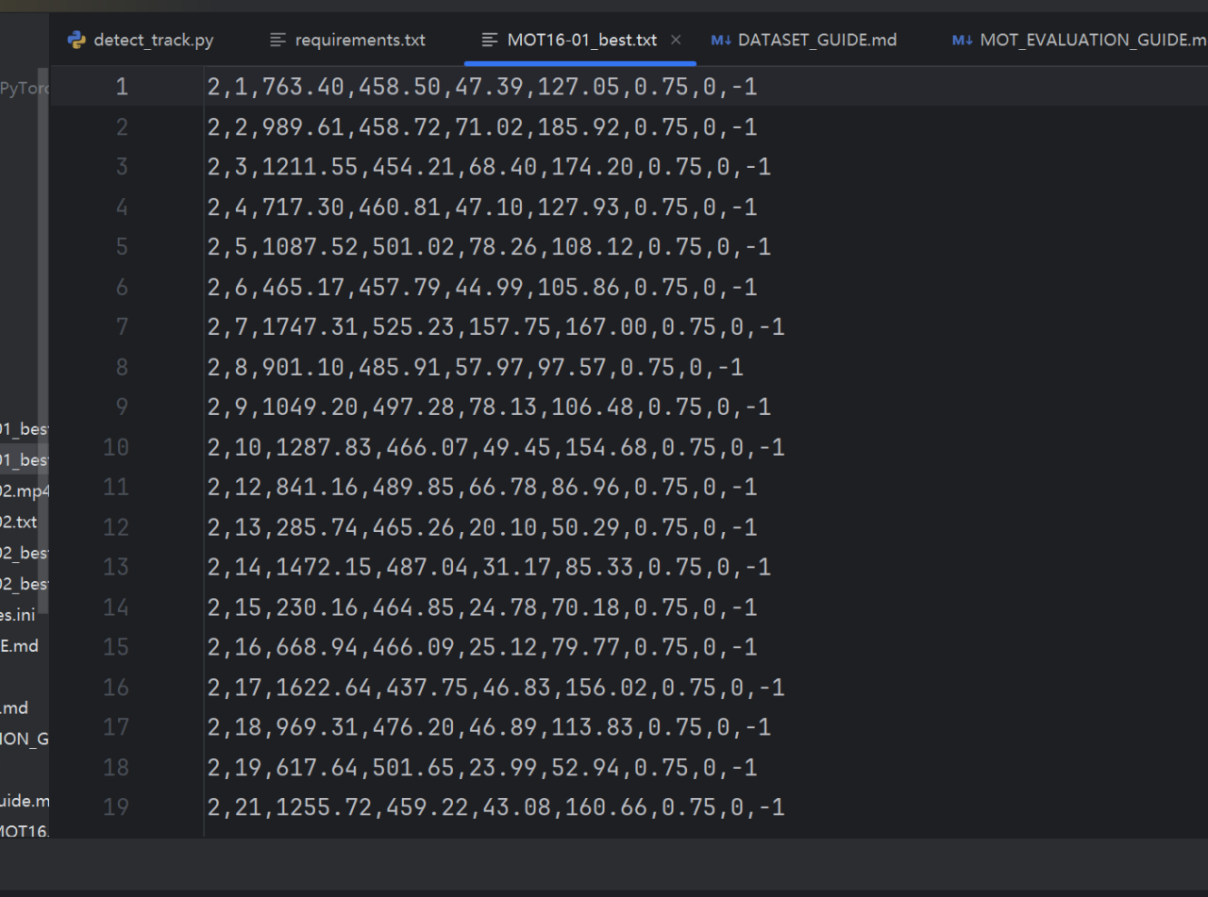The width and height of the screenshot is (1208, 897).
Task: Click the Python icon on detect_track.py tab
Action: 76,40
